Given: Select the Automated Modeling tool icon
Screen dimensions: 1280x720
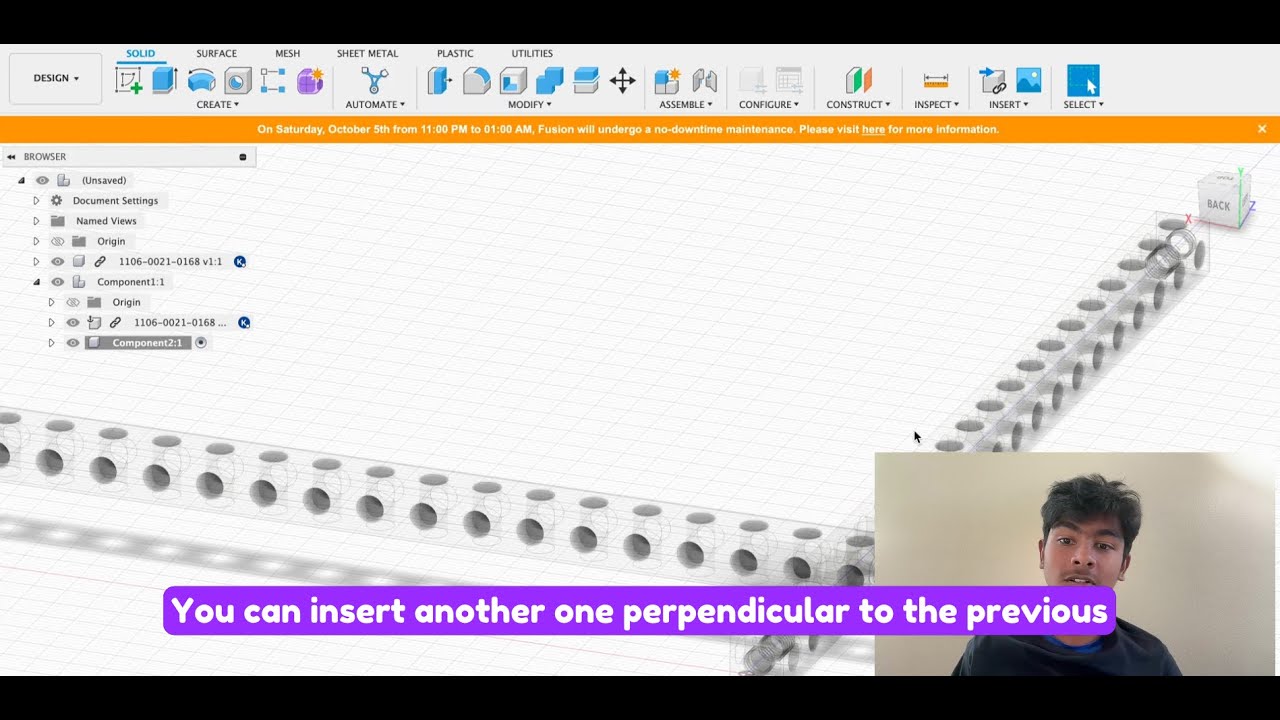Looking at the screenshot, I should [374, 81].
